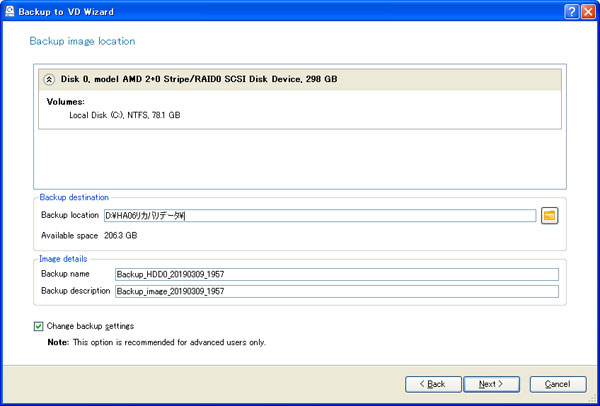Image resolution: width=600 pixels, height=406 pixels.
Task: Go to the previous step with Back
Action: click(433, 383)
